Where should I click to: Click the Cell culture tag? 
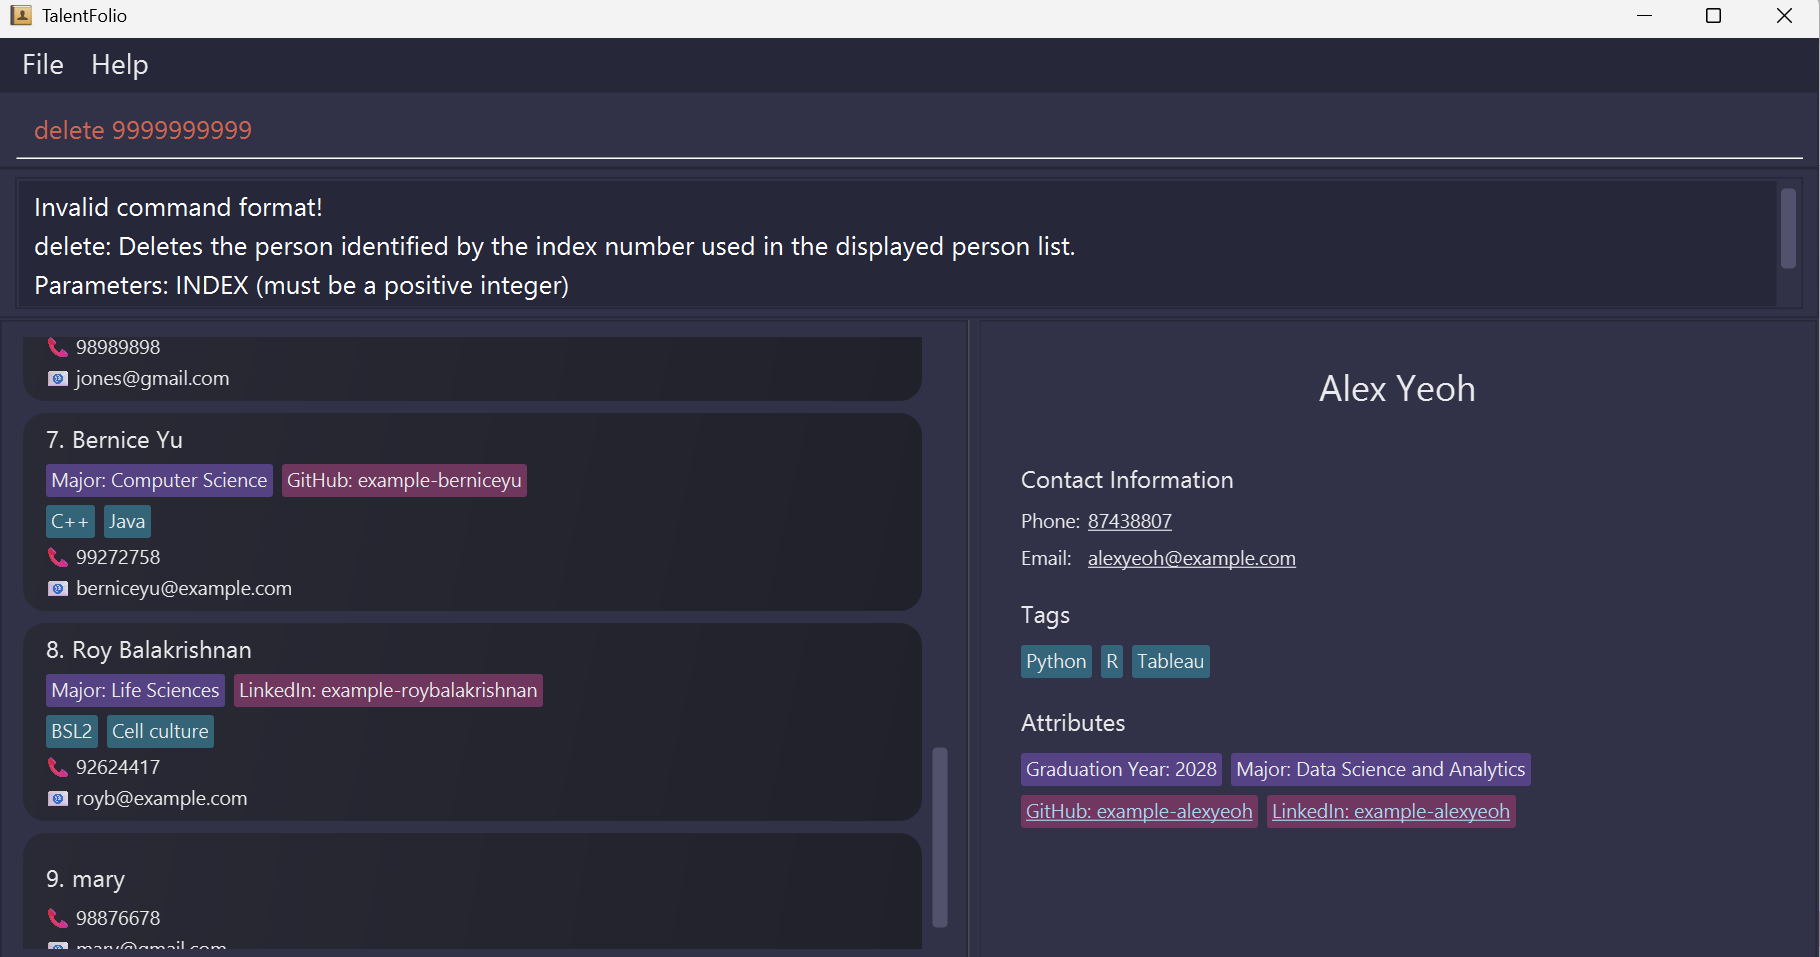tap(160, 732)
